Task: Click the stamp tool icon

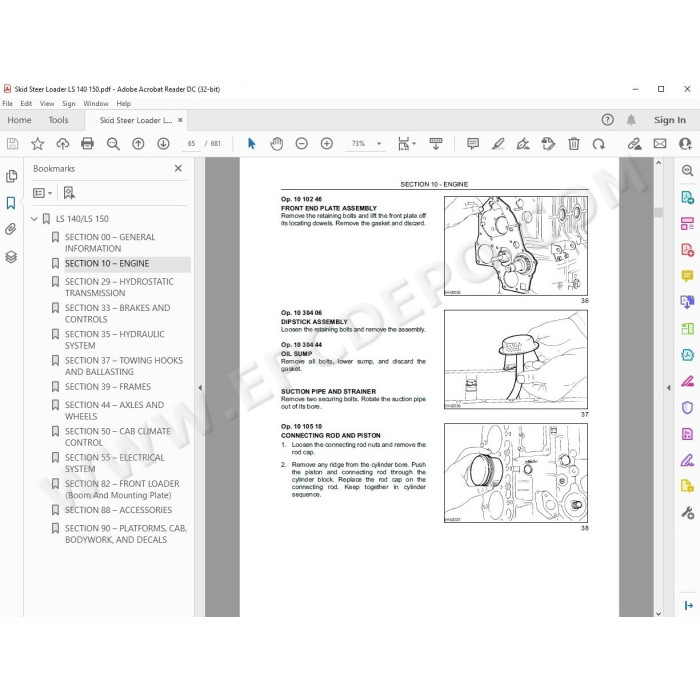Action: pyautogui.click(x=548, y=143)
